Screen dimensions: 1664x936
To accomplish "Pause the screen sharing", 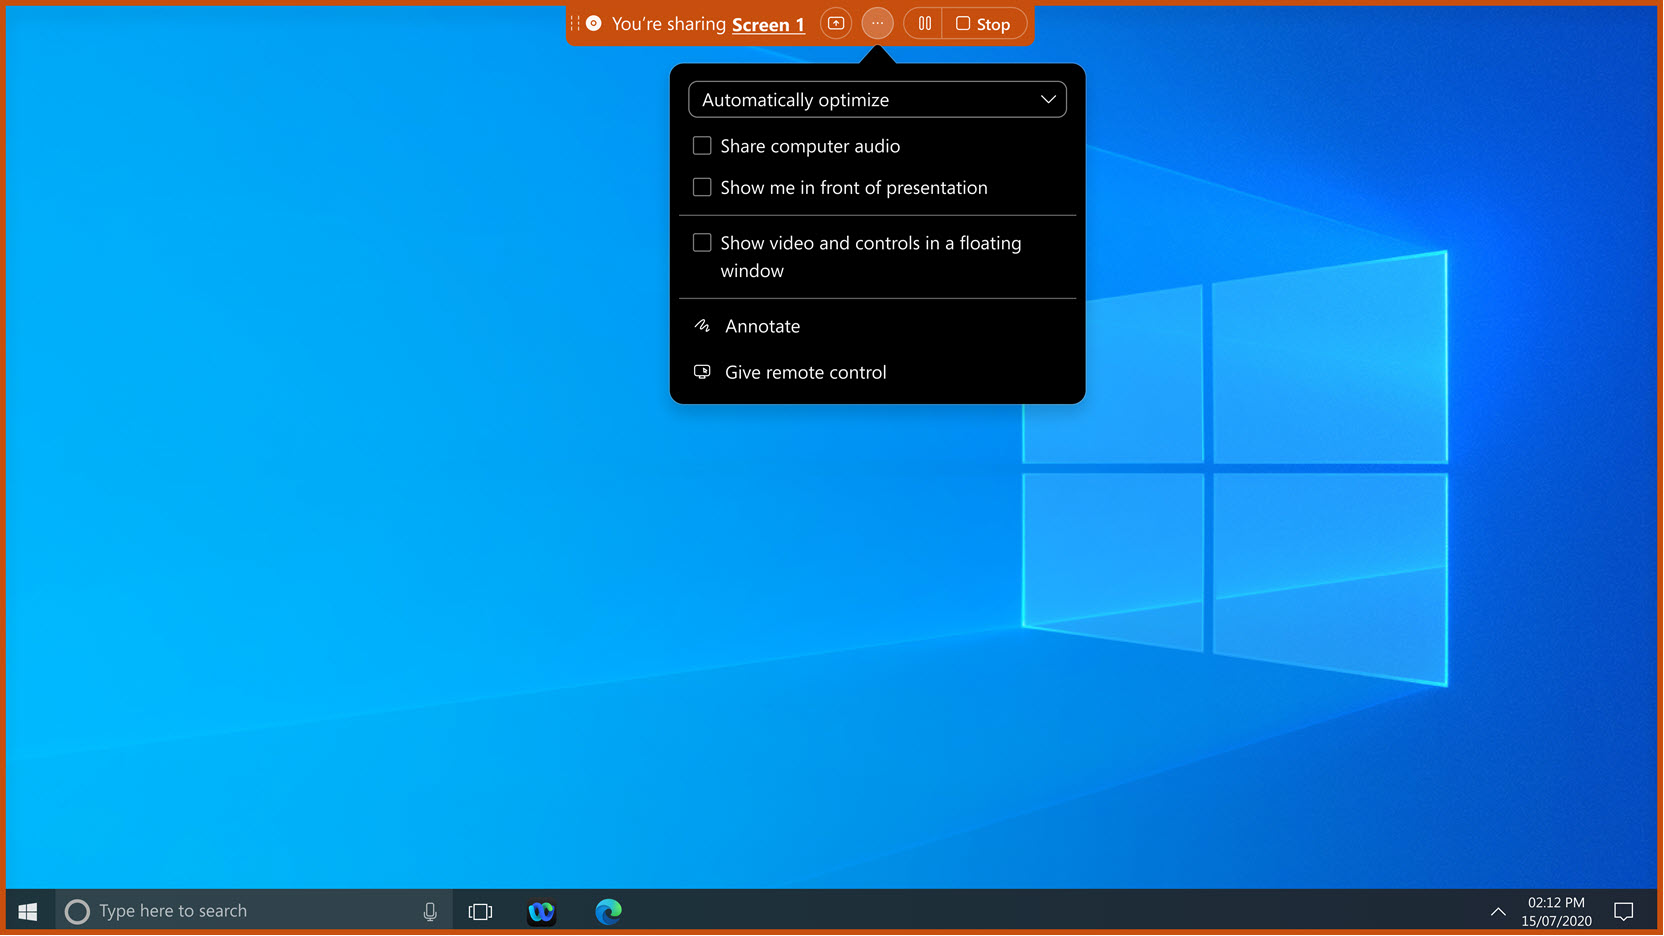I will point(924,23).
